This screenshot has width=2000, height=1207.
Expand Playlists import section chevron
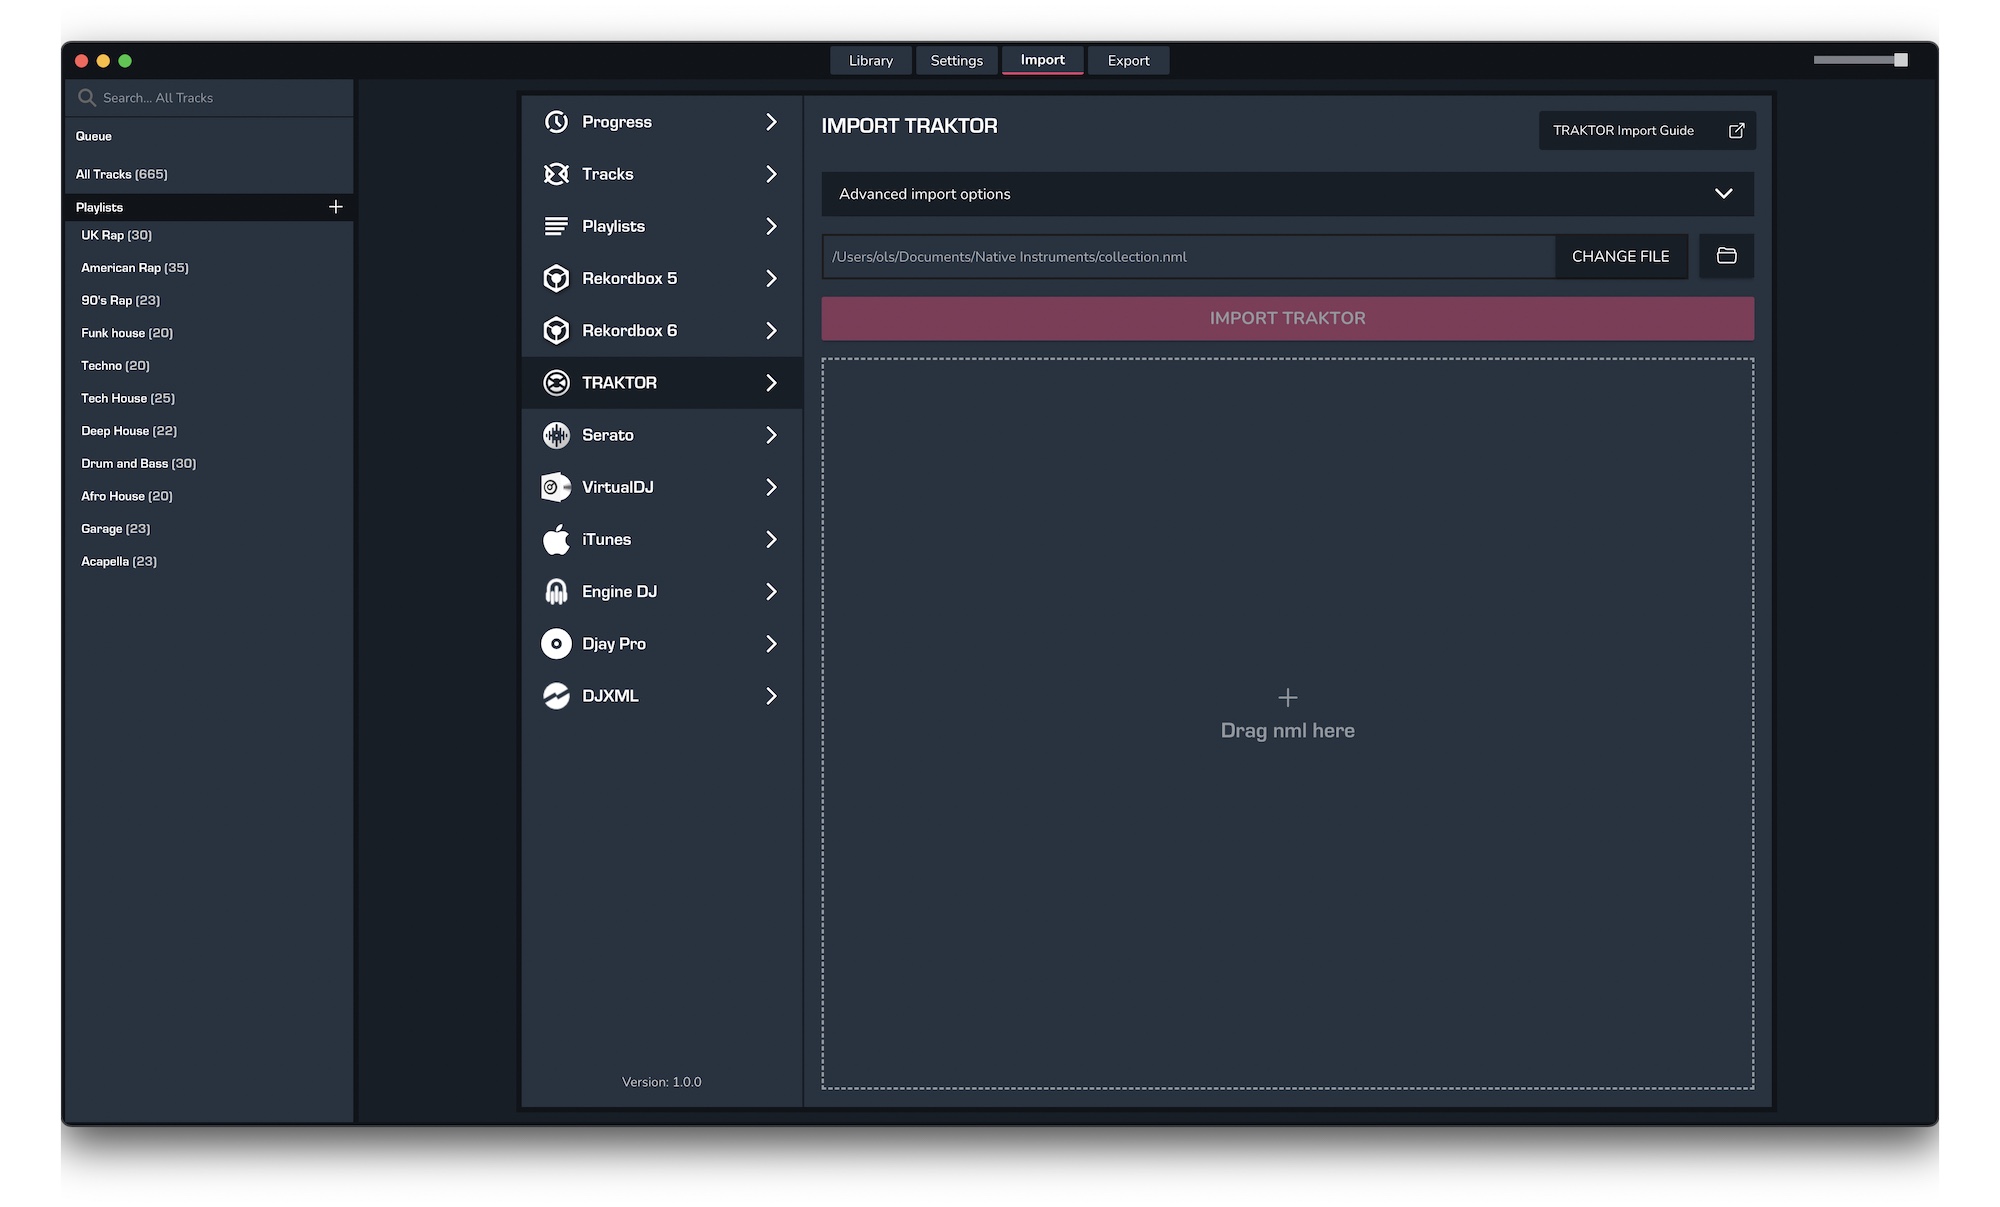[771, 226]
